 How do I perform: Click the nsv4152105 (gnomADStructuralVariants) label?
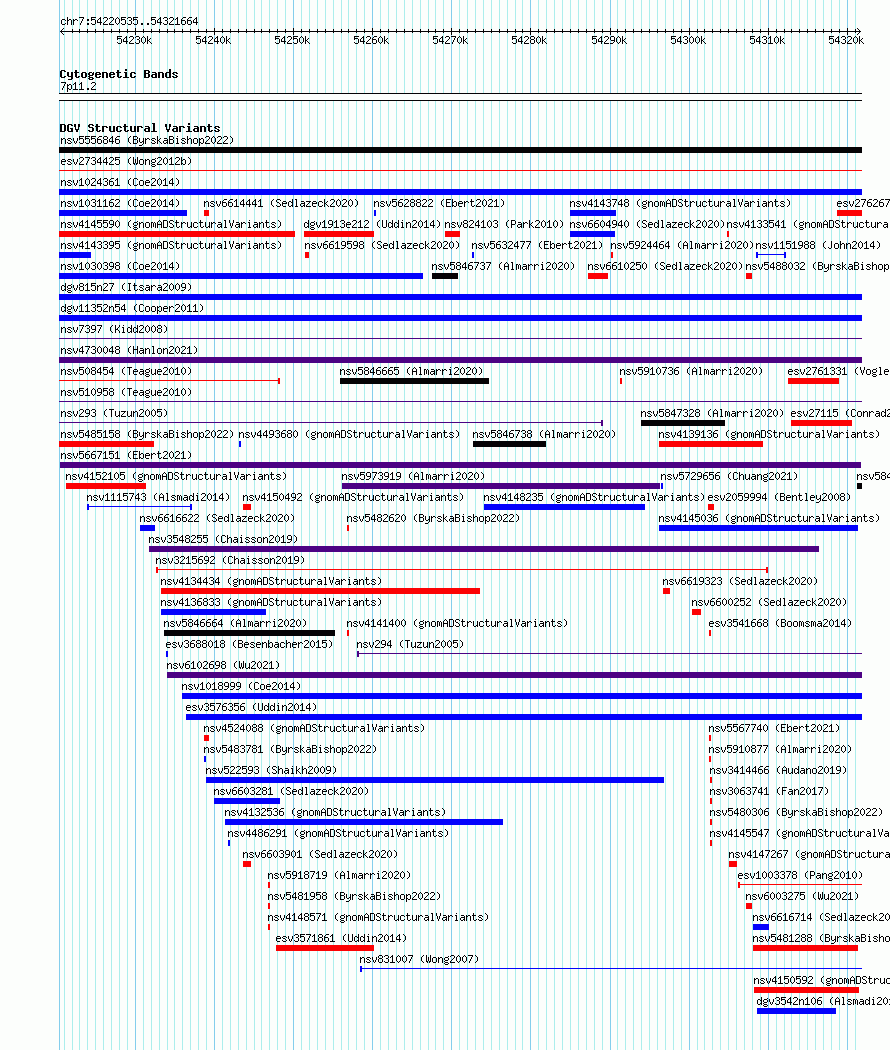click(x=176, y=477)
